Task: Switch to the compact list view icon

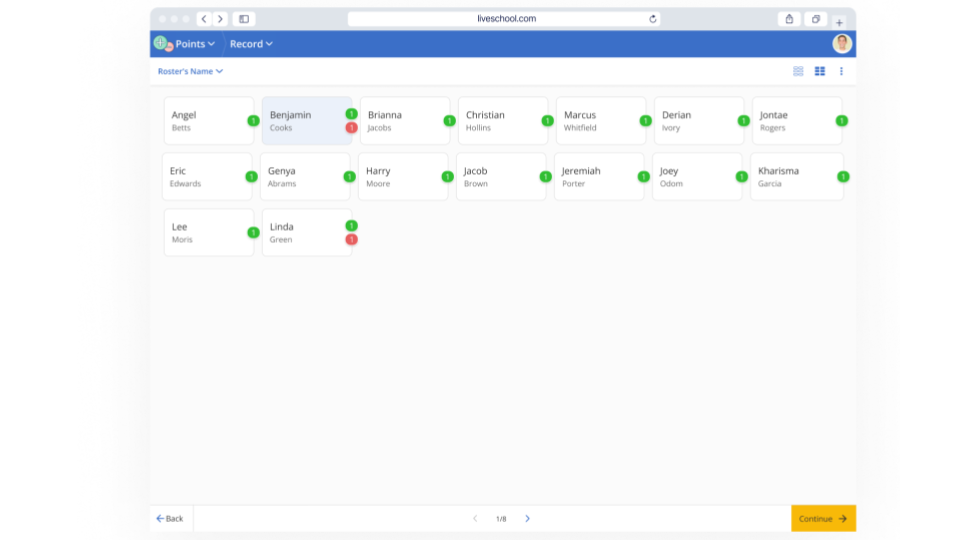Action: [x=798, y=71]
